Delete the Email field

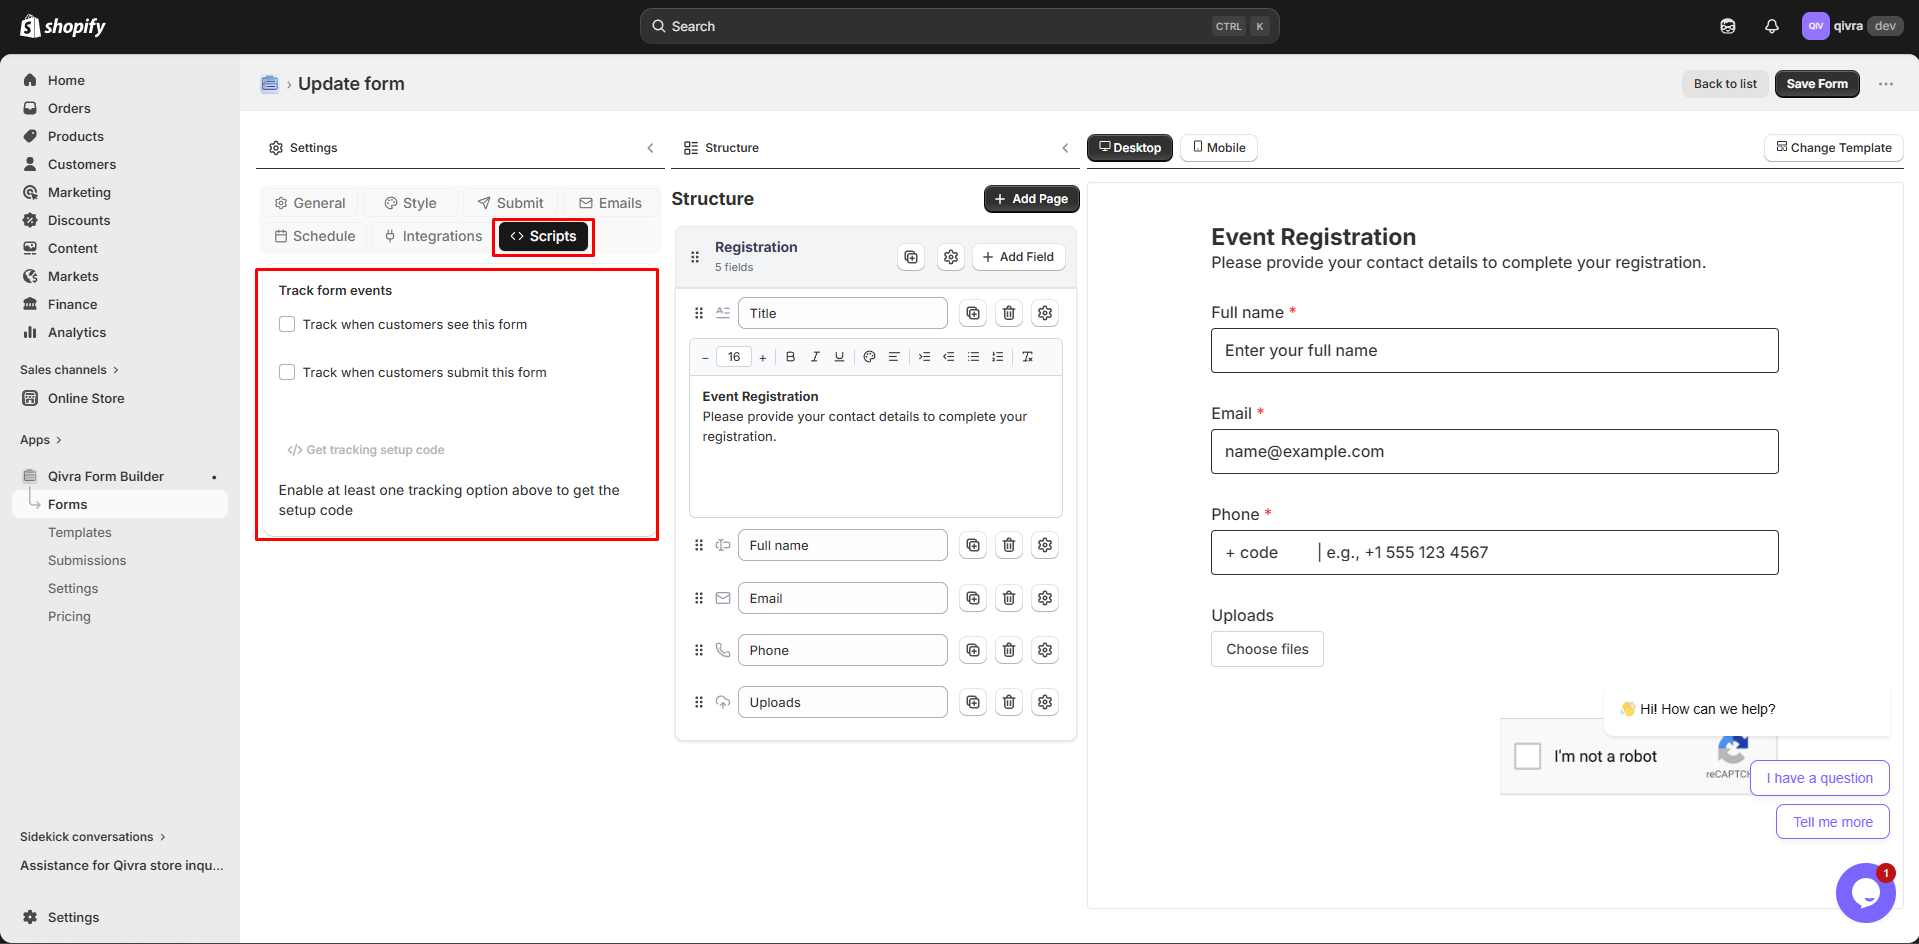coord(1009,598)
